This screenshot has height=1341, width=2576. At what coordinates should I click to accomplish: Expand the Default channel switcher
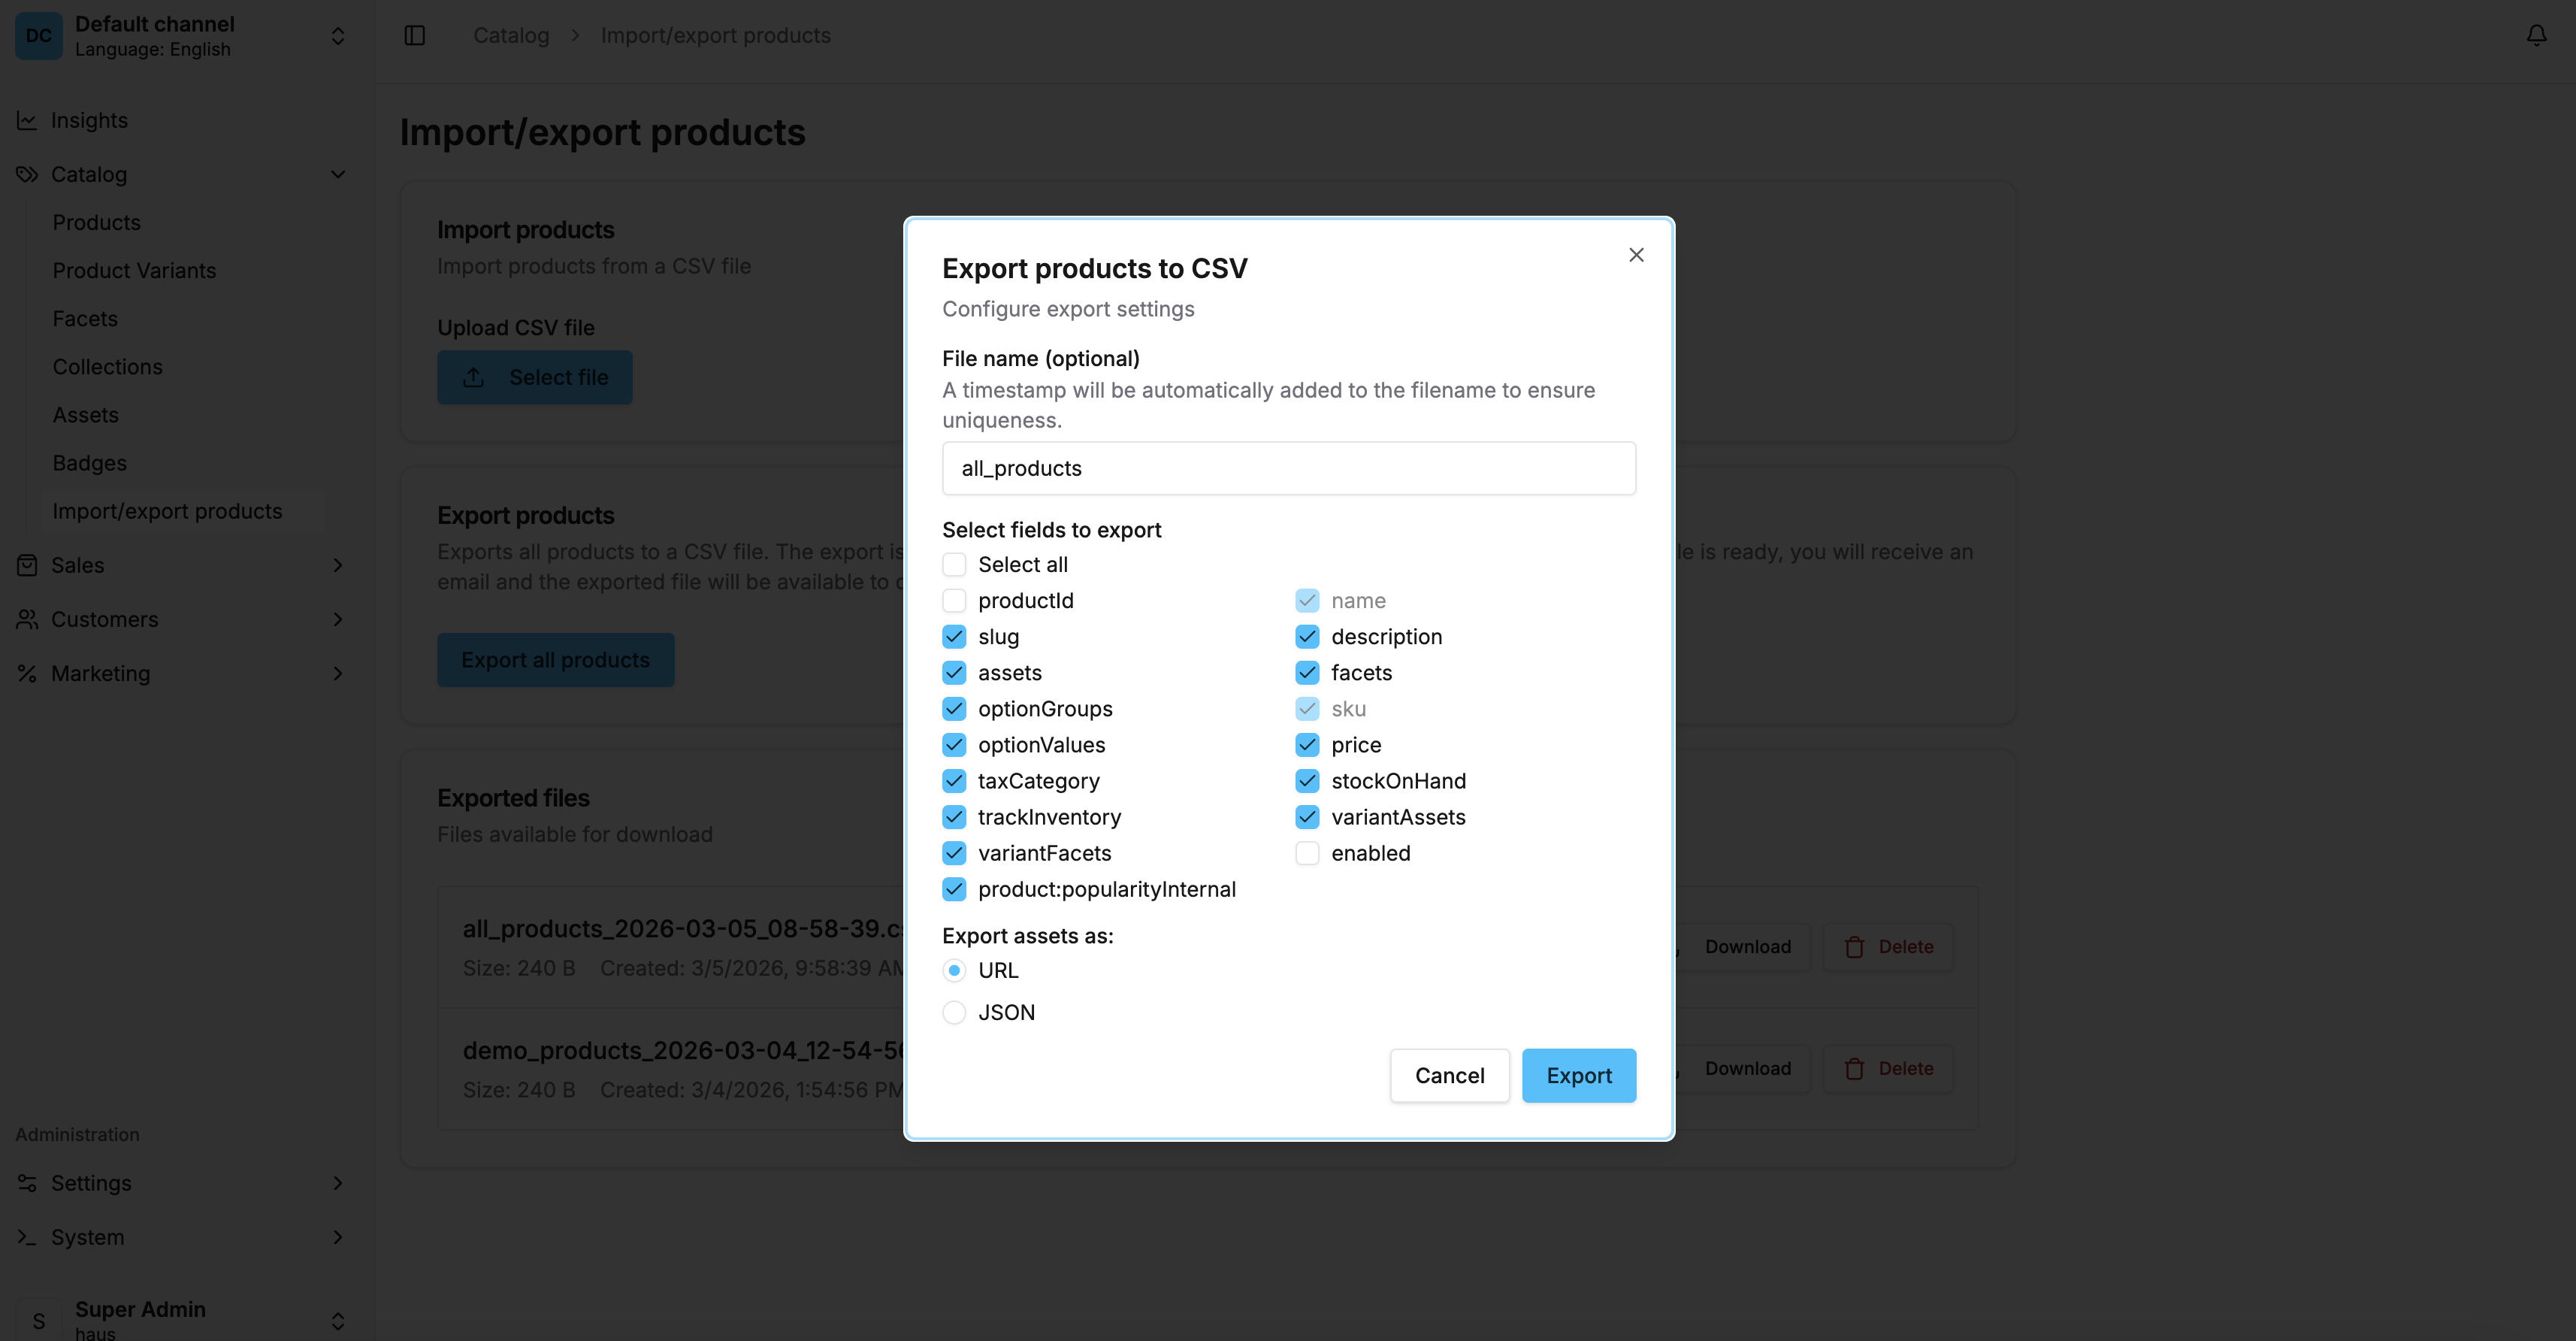tap(337, 35)
